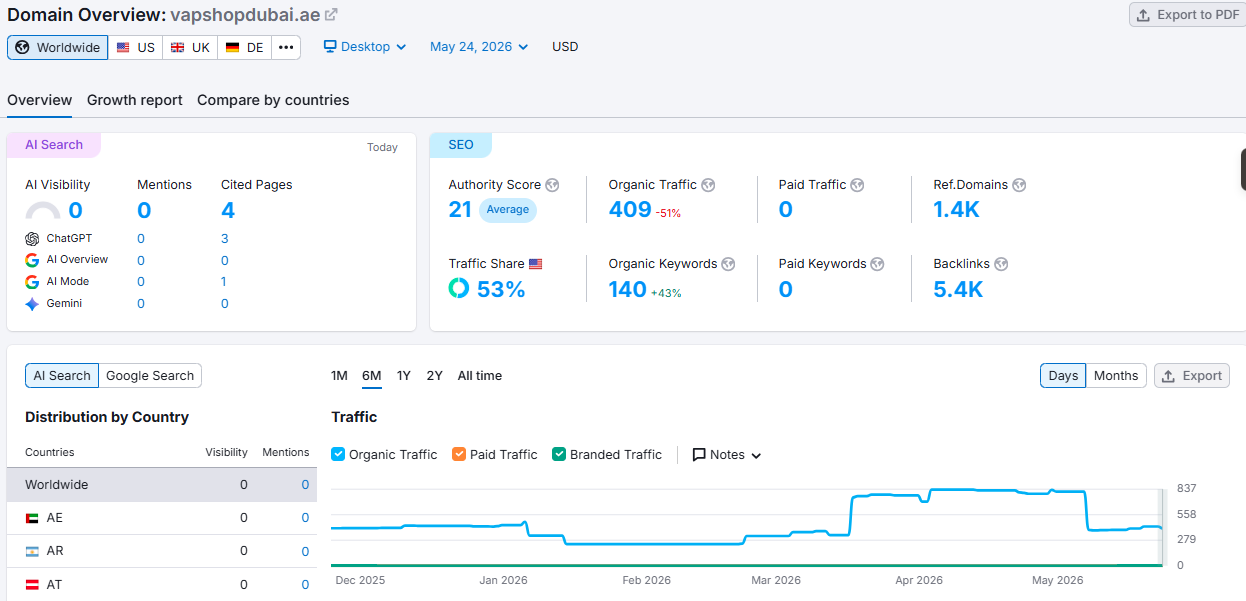Click the Worldwide globe icon

coord(23,47)
